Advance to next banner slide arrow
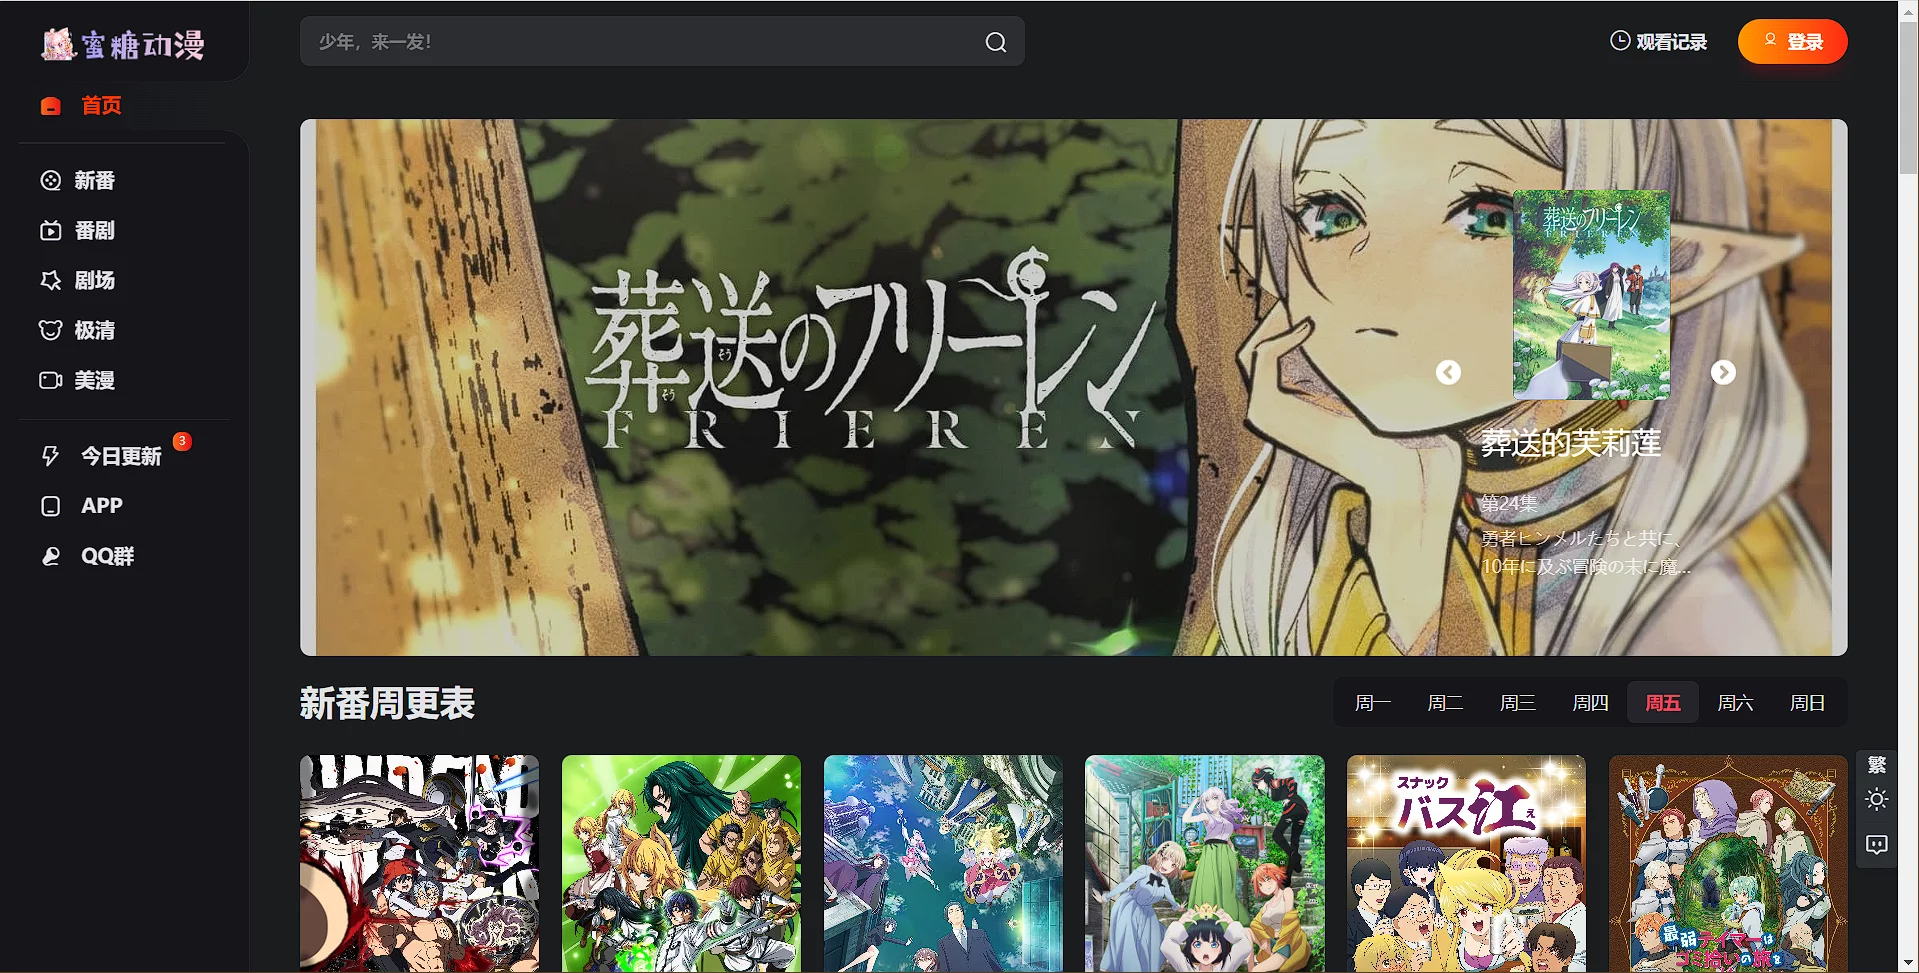 click(x=1723, y=372)
